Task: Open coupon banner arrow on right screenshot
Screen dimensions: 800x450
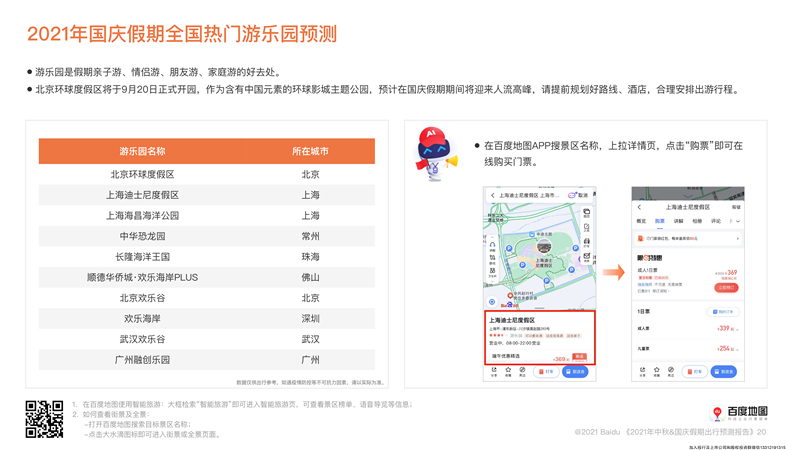Action: [738, 238]
